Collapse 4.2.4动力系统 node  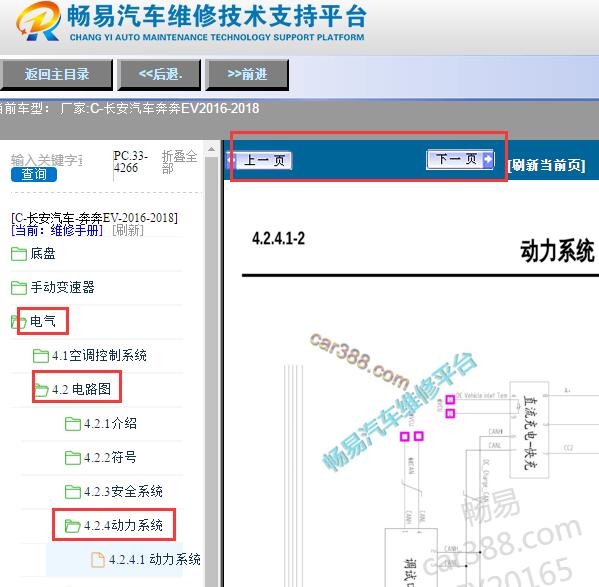pyautogui.click(x=123, y=526)
